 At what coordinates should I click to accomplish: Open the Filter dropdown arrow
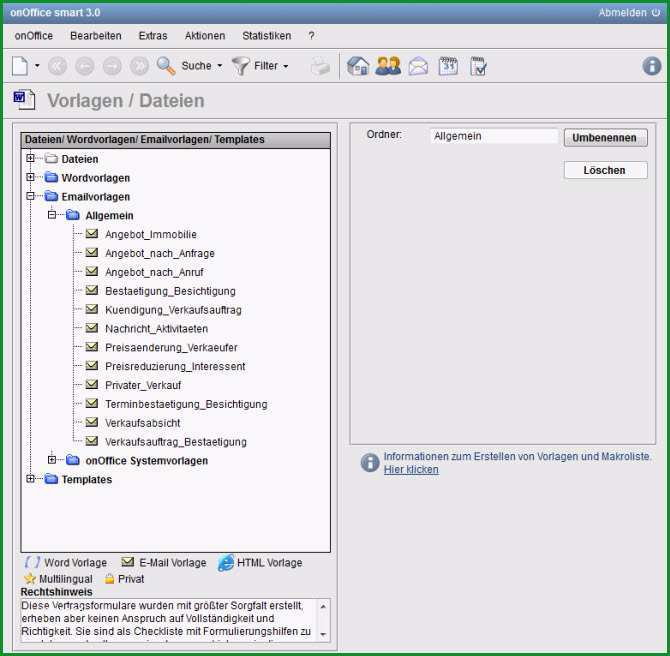point(285,66)
